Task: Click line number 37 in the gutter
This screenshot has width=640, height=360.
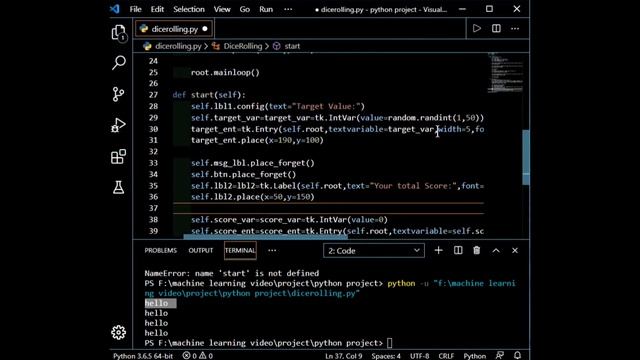Action: coord(153,208)
